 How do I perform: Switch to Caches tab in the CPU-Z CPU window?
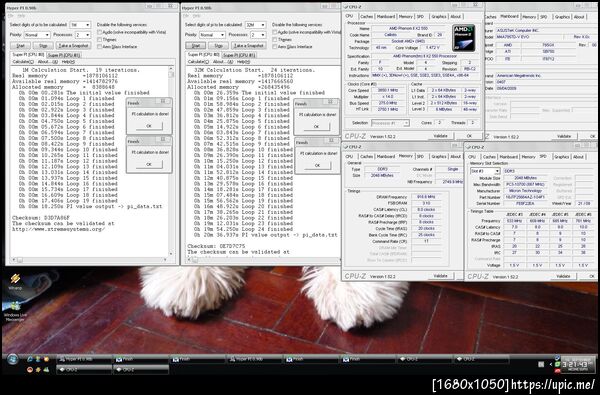point(366,16)
